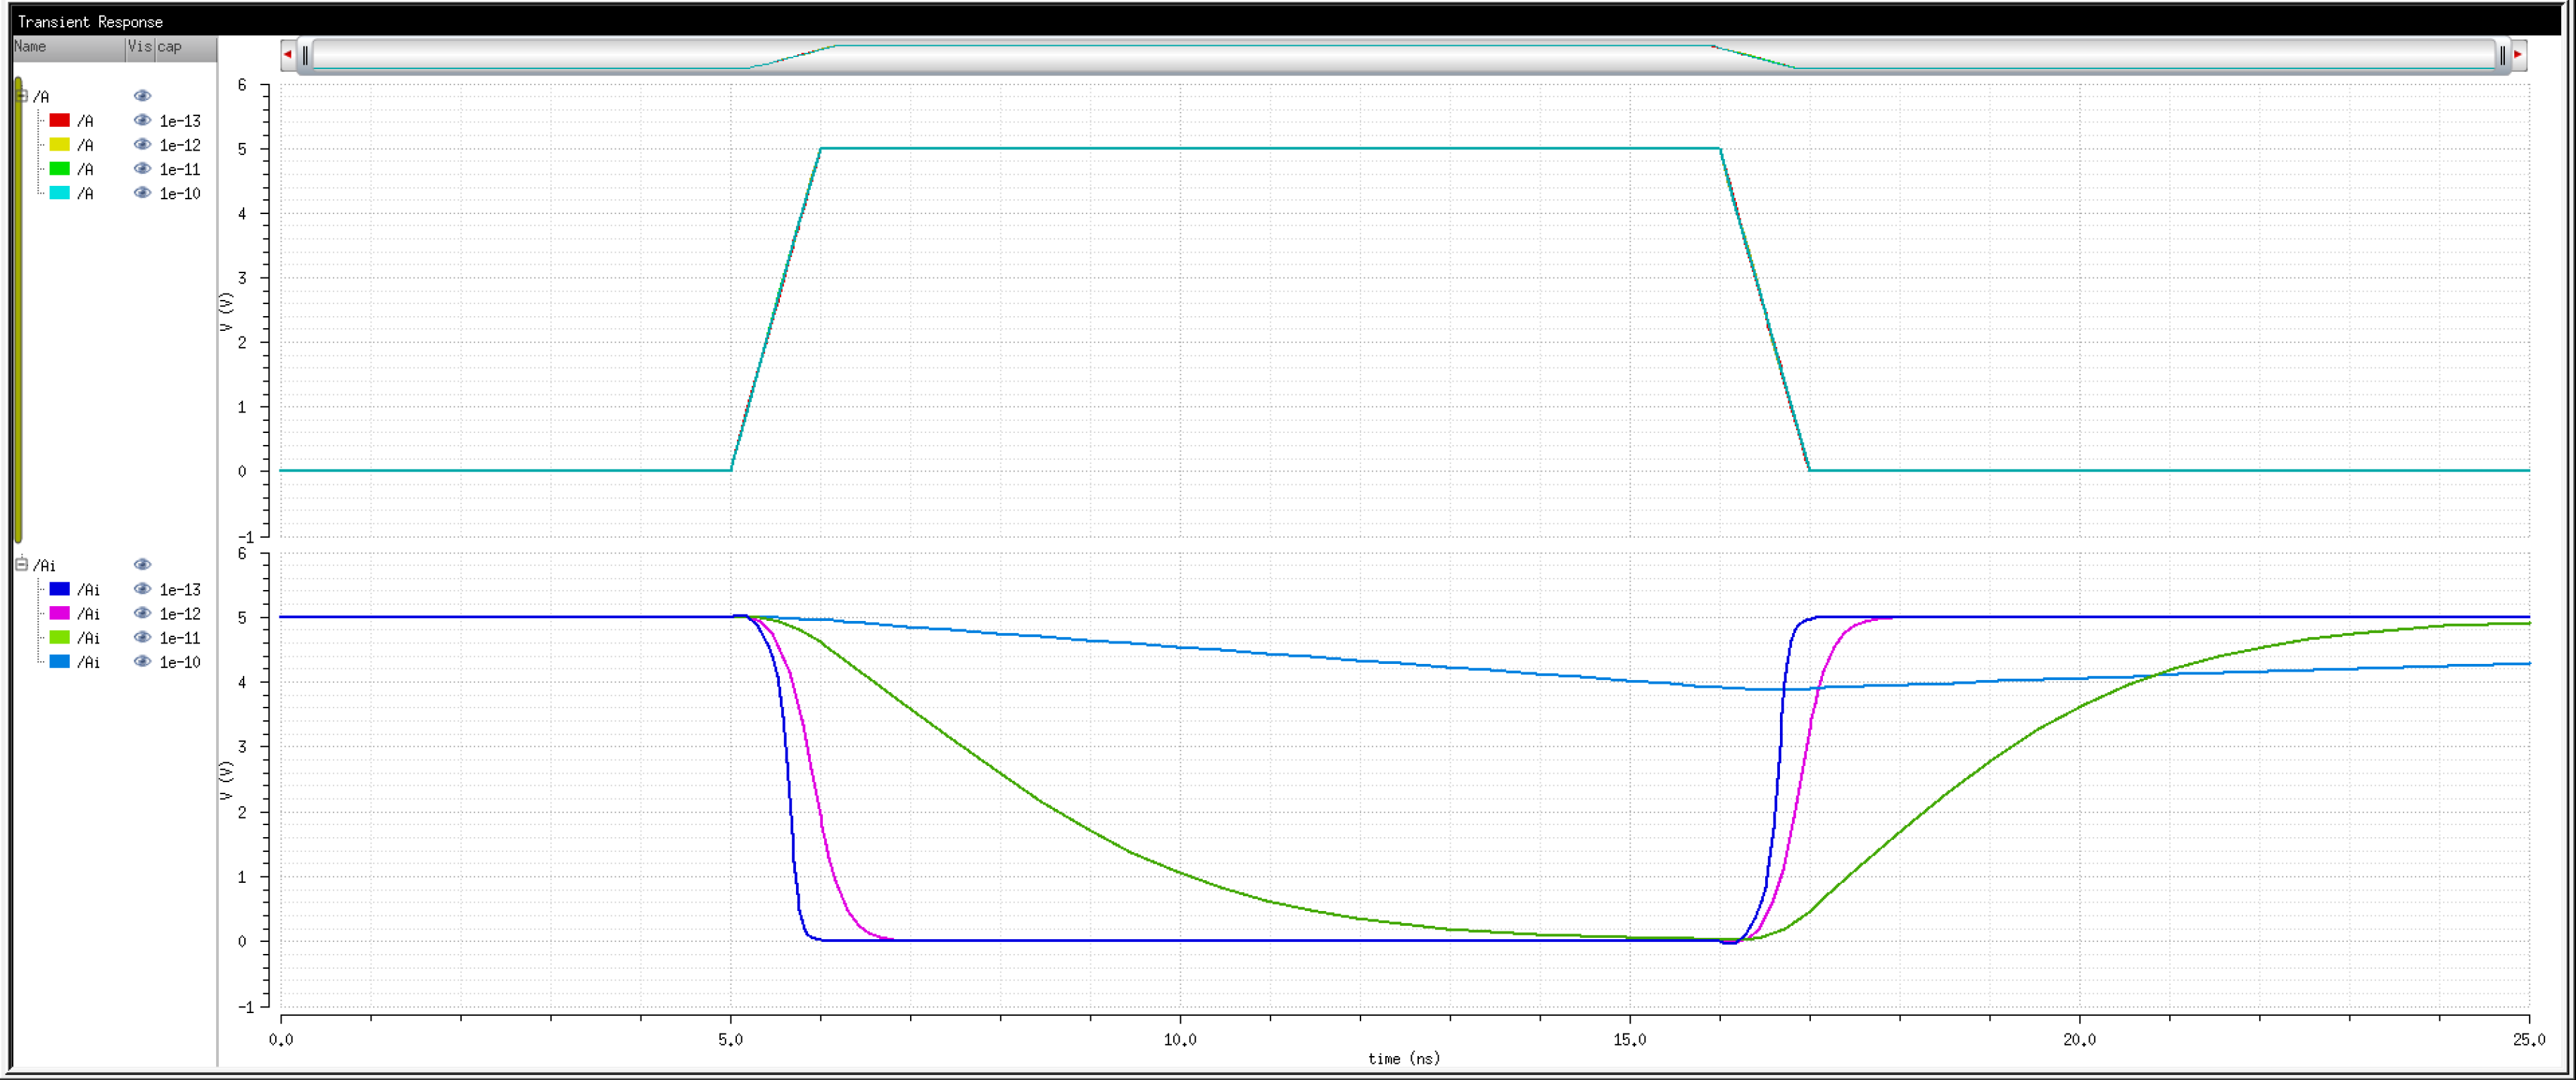Collapse the /Ai signal group

click(21, 565)
